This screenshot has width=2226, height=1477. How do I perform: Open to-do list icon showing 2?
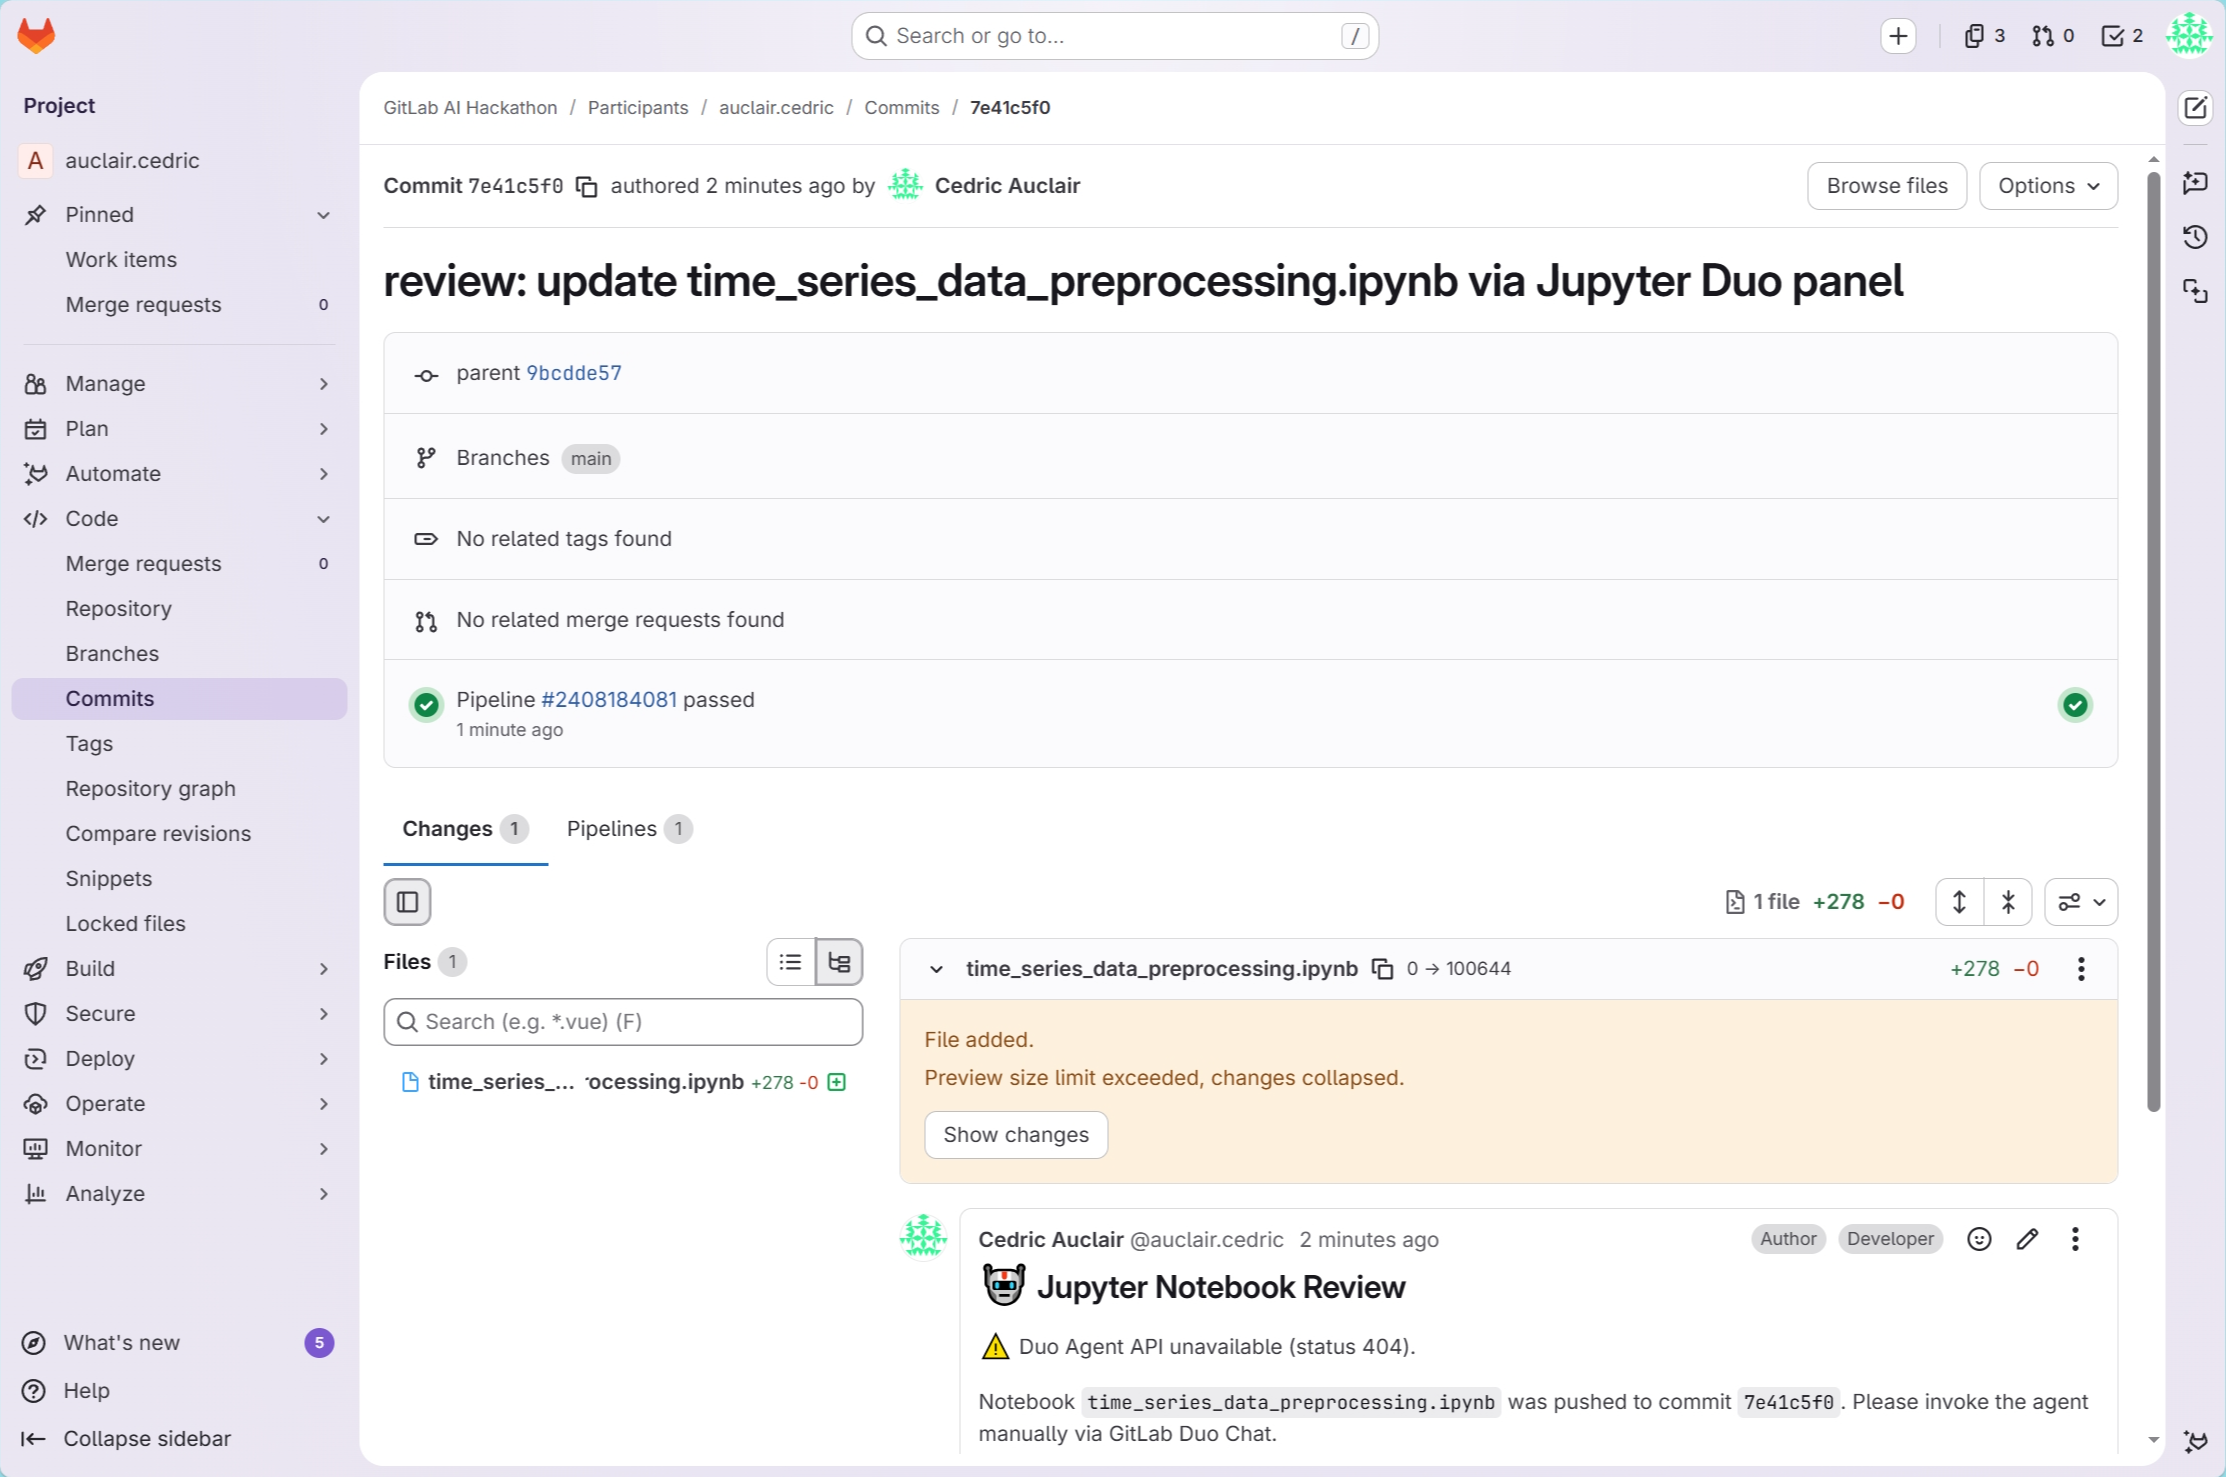[2121, 36]
